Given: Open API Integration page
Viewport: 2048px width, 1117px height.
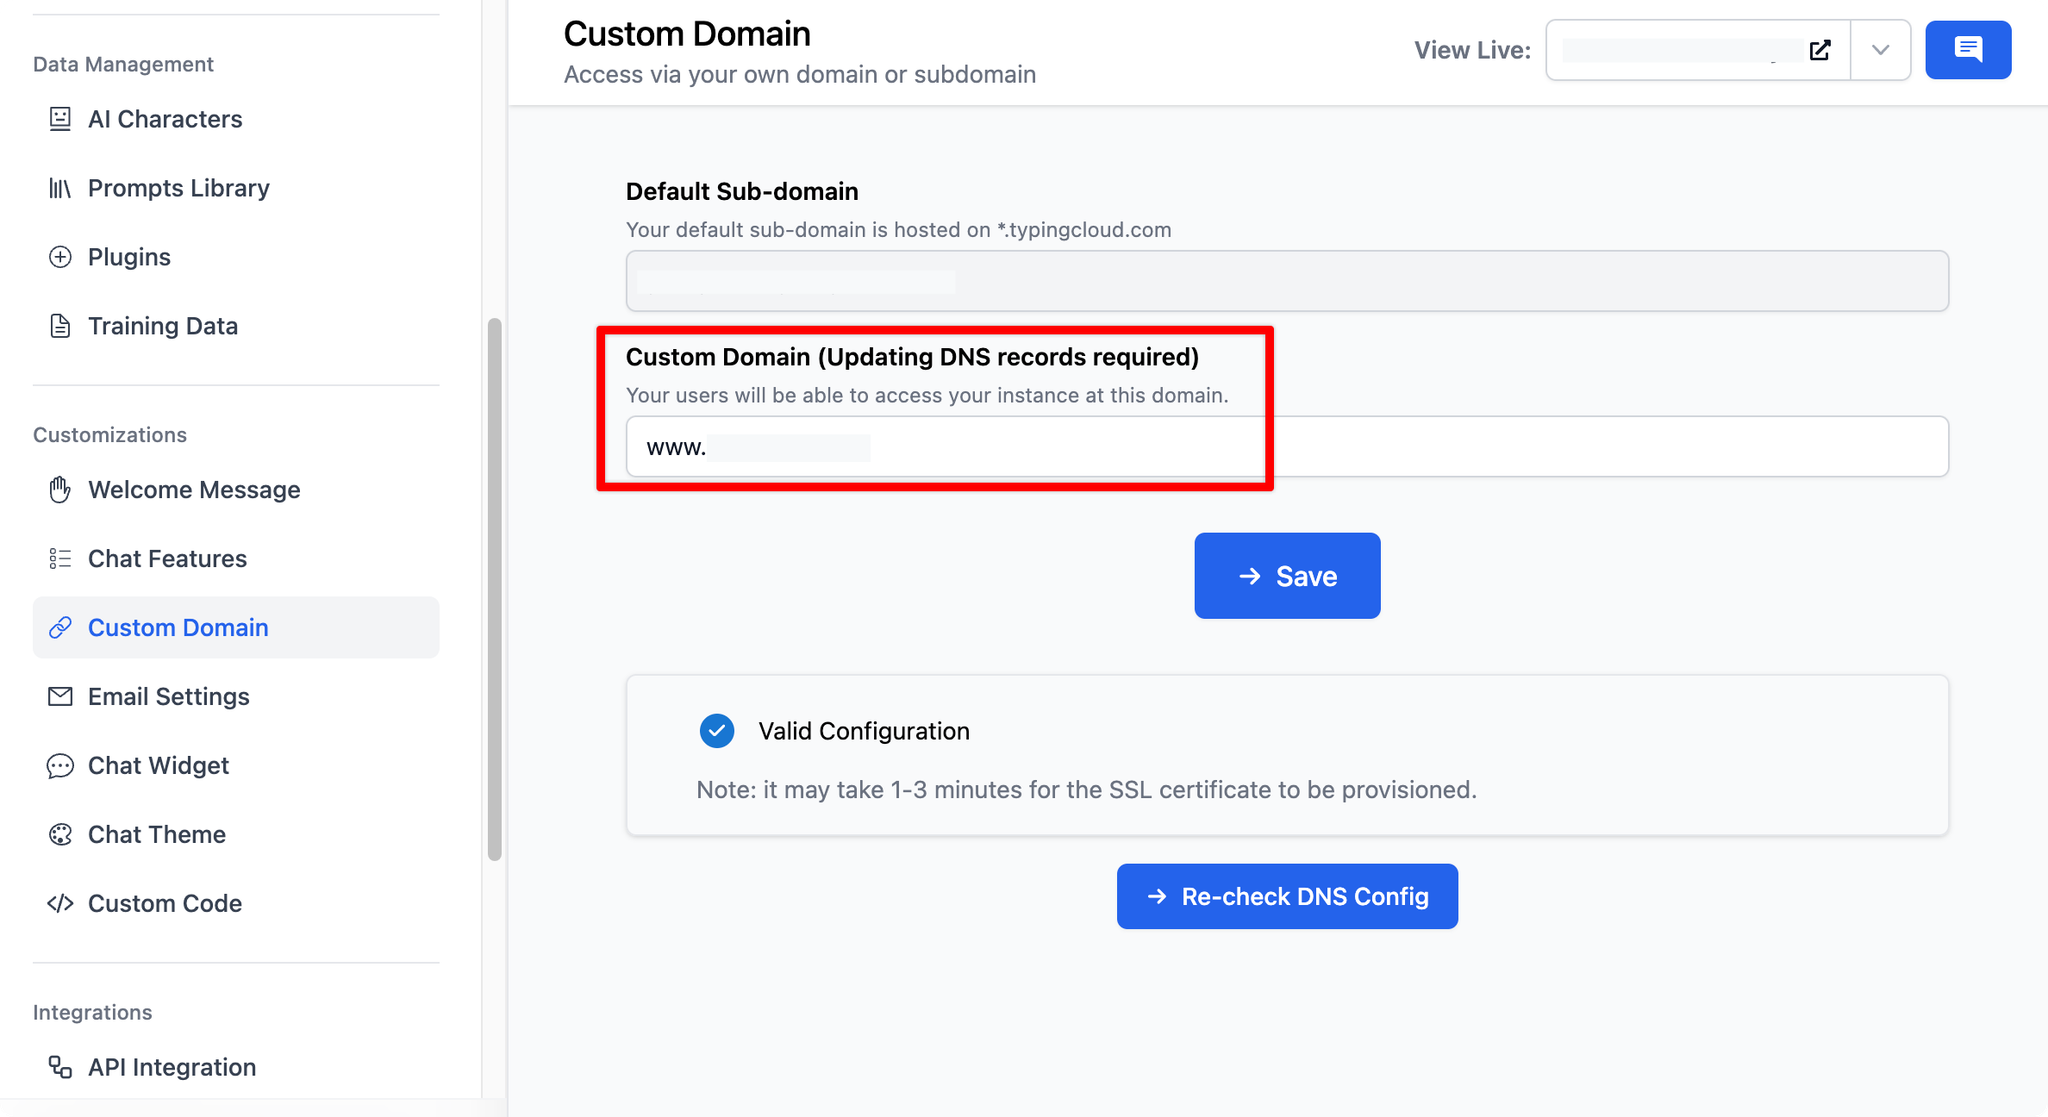Looking at the screenshot, I should tap(236, 1067).
